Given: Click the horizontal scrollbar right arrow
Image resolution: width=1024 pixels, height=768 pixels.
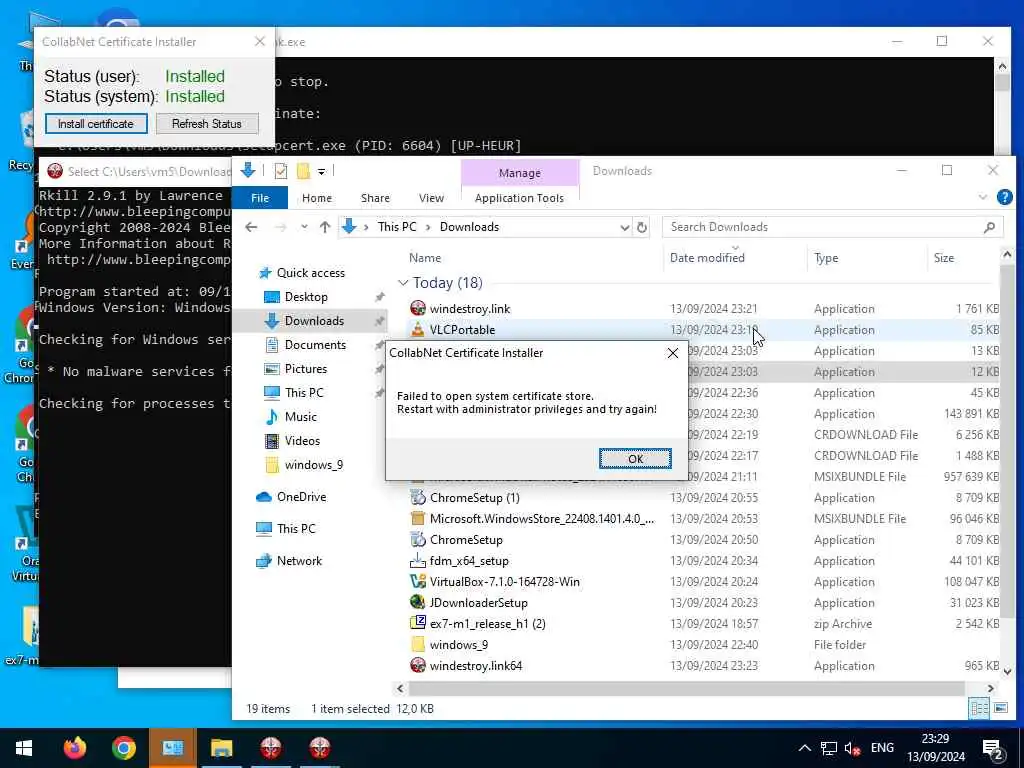Looking at the screenshot, I should pos(991,688).
